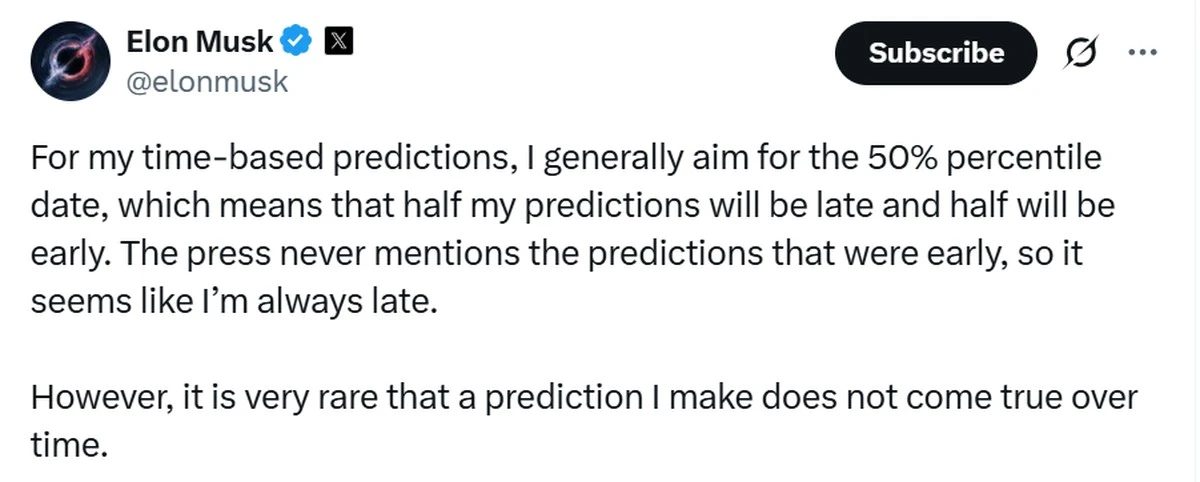Click the last word "time." of the post
Viewport: 1200px width, 482px height.
(x=68, y=446)
